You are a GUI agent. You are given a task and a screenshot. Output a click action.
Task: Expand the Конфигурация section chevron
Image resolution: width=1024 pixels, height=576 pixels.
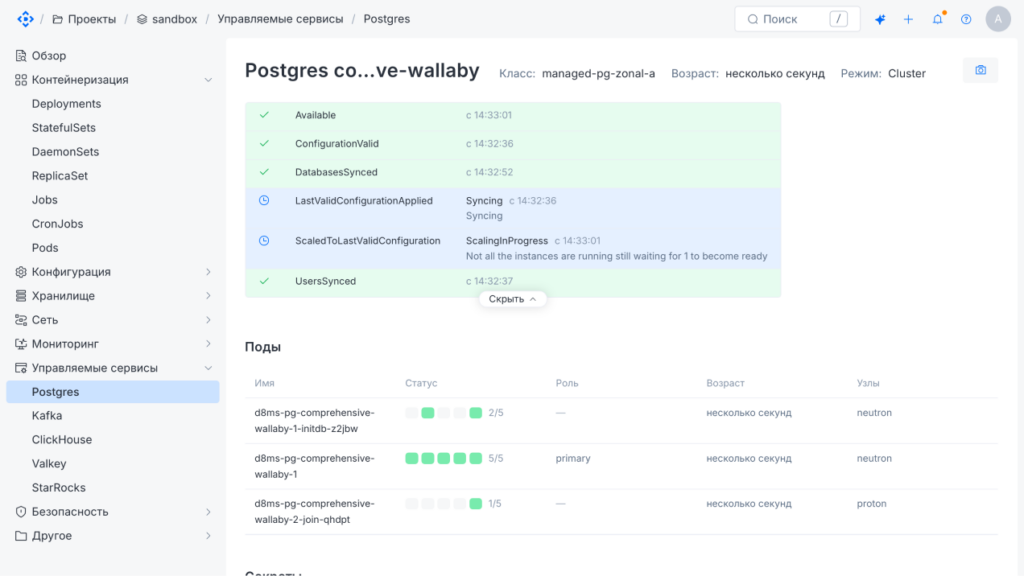(x=208, y=272)
